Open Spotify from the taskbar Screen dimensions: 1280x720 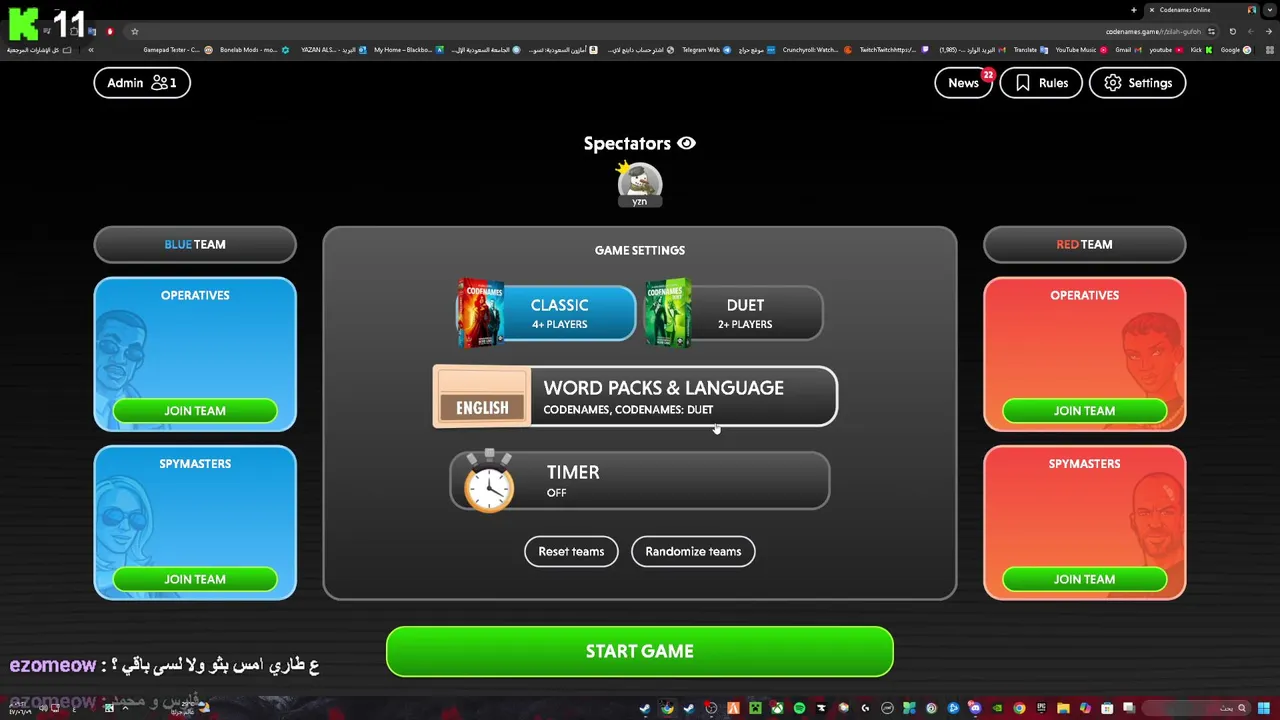point(799,708)
